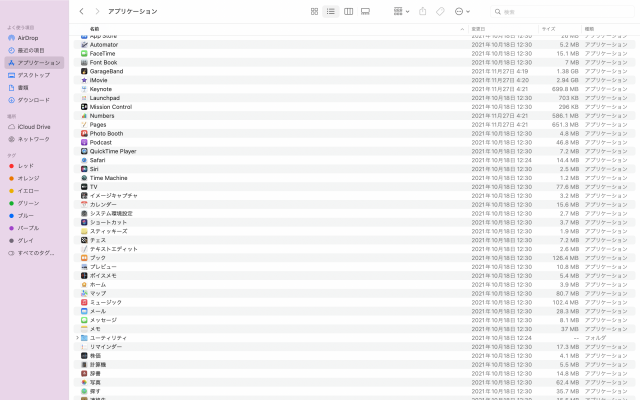Sort by the kind column header

click(x=589, y=29)
